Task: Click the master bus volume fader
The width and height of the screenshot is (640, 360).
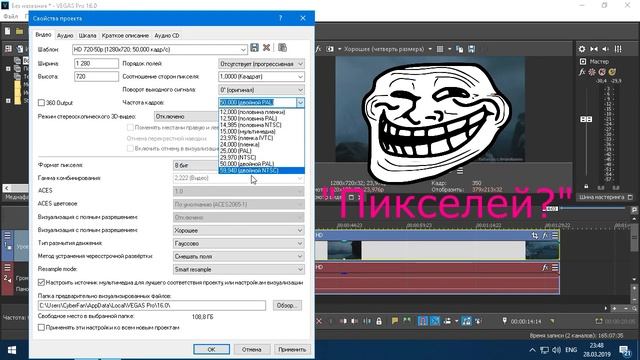Action: click(x=586, y=119)
